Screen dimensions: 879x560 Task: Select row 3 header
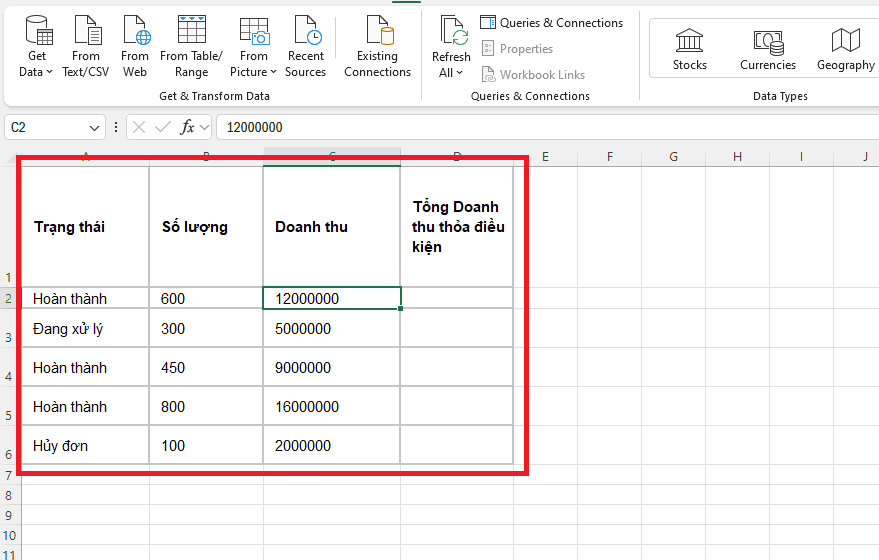(x=8, y=328)
